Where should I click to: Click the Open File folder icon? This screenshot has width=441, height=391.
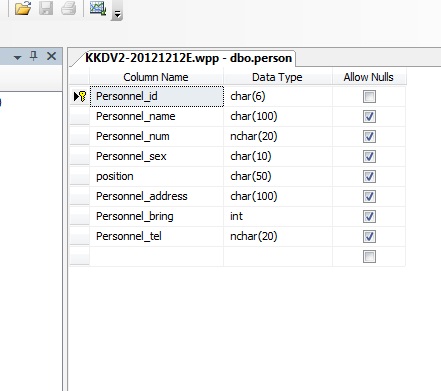click(23, 8)
